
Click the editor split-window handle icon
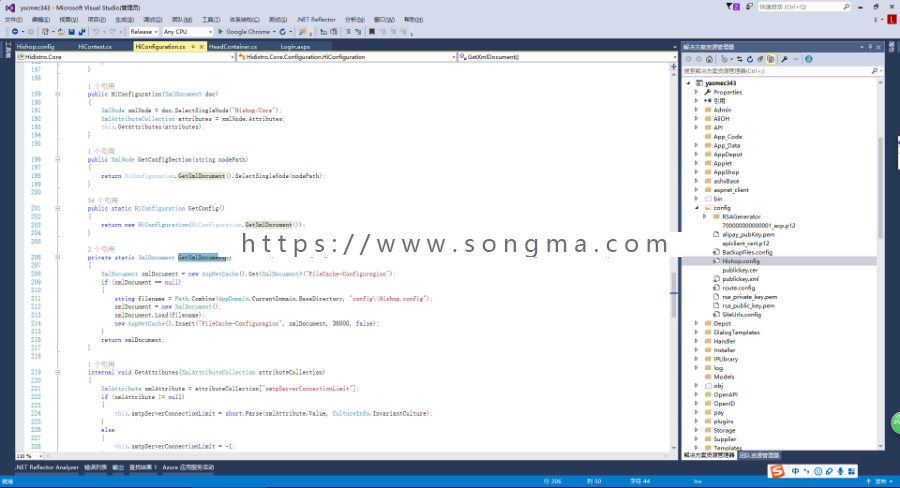point(674,67)
